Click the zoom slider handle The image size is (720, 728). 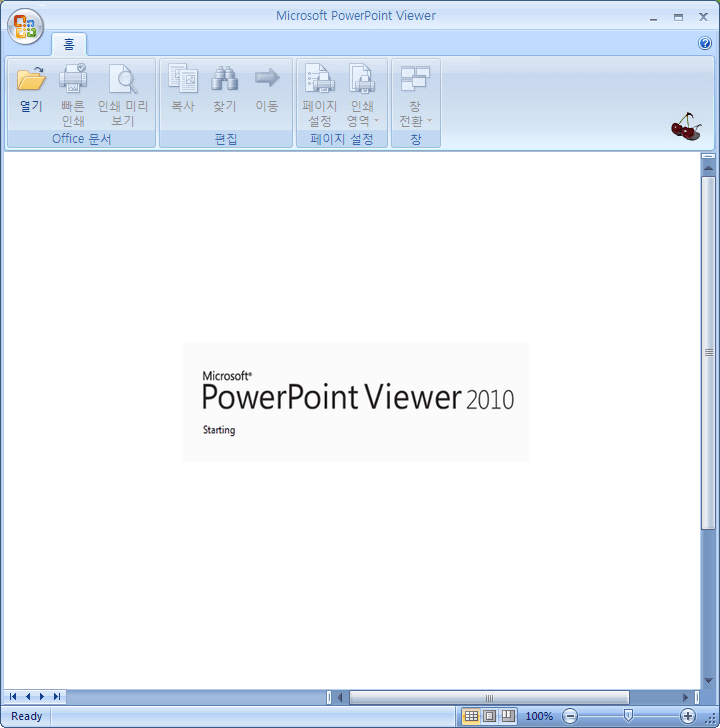tap(628, 715)
